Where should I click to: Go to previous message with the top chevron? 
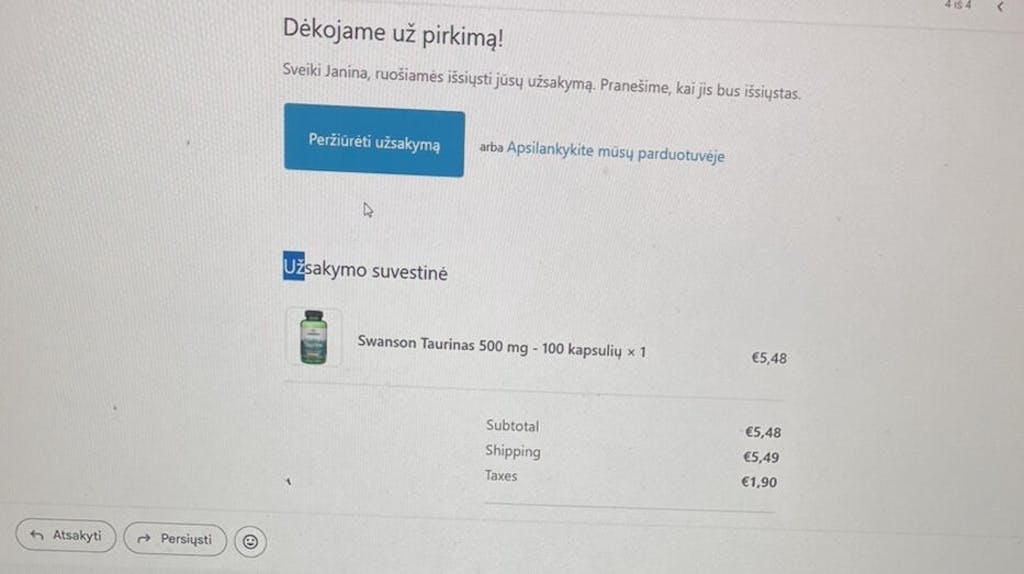coord(1000,7)
